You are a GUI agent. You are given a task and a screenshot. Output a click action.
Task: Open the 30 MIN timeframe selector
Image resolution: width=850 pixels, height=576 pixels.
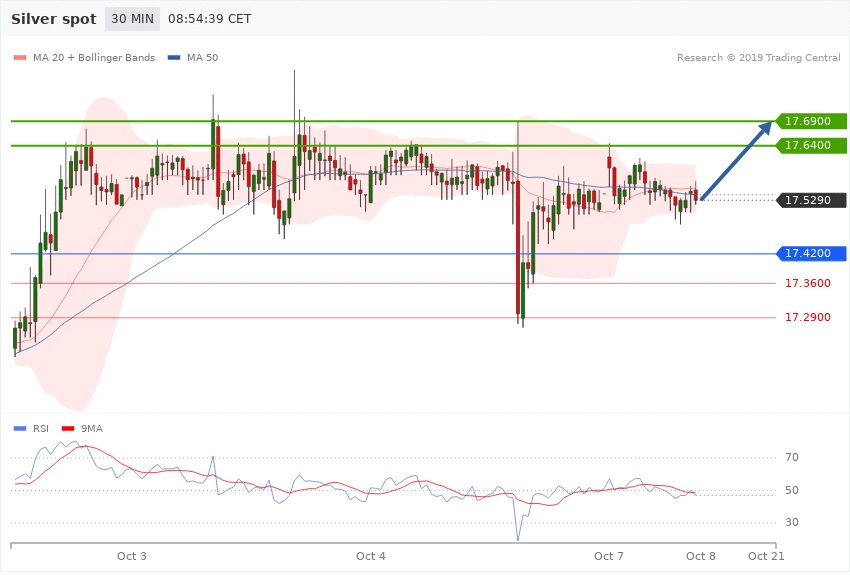pos(132,19)
